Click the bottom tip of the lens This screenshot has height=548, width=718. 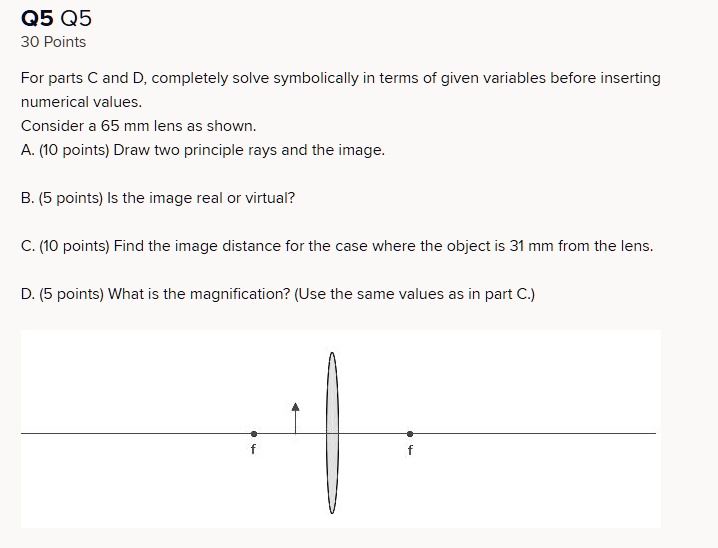tap(332, 511)
